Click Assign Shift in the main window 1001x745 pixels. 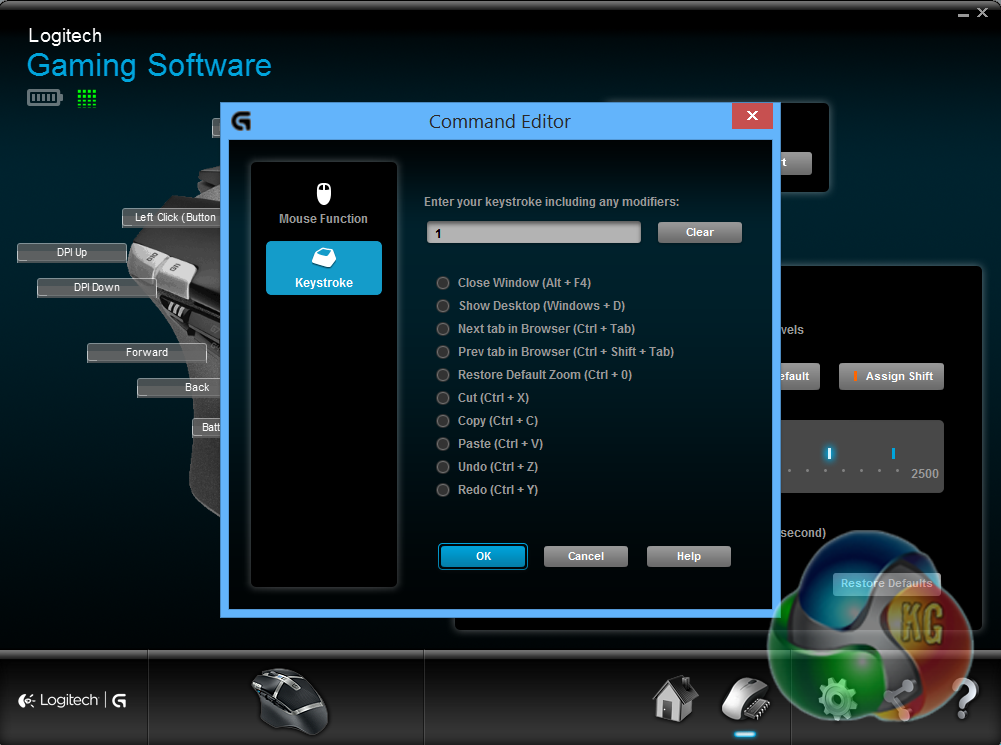891,376
